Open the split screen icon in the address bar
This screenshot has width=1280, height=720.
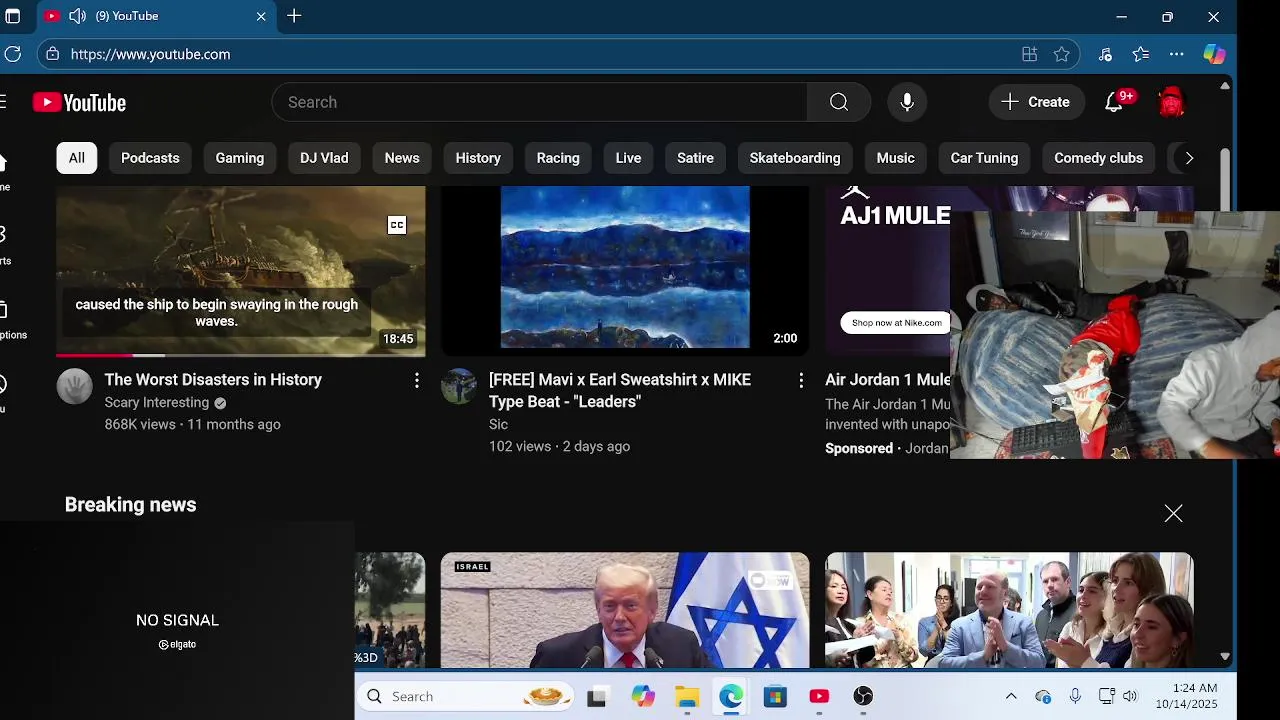click(1029, 54)
